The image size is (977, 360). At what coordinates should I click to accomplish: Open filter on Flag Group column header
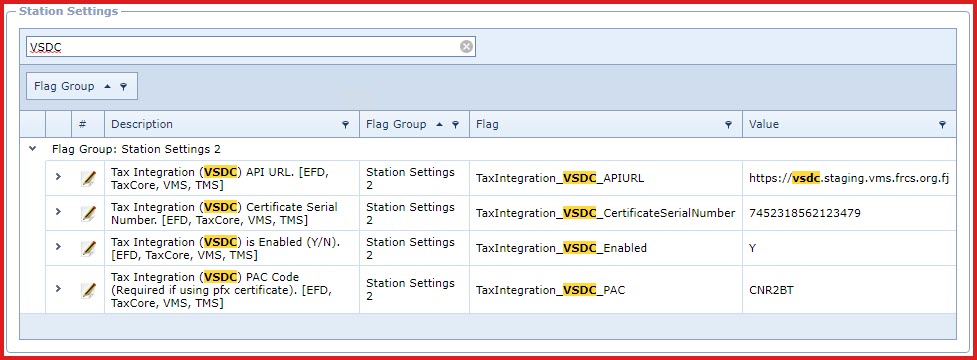(x=455, y=125)
